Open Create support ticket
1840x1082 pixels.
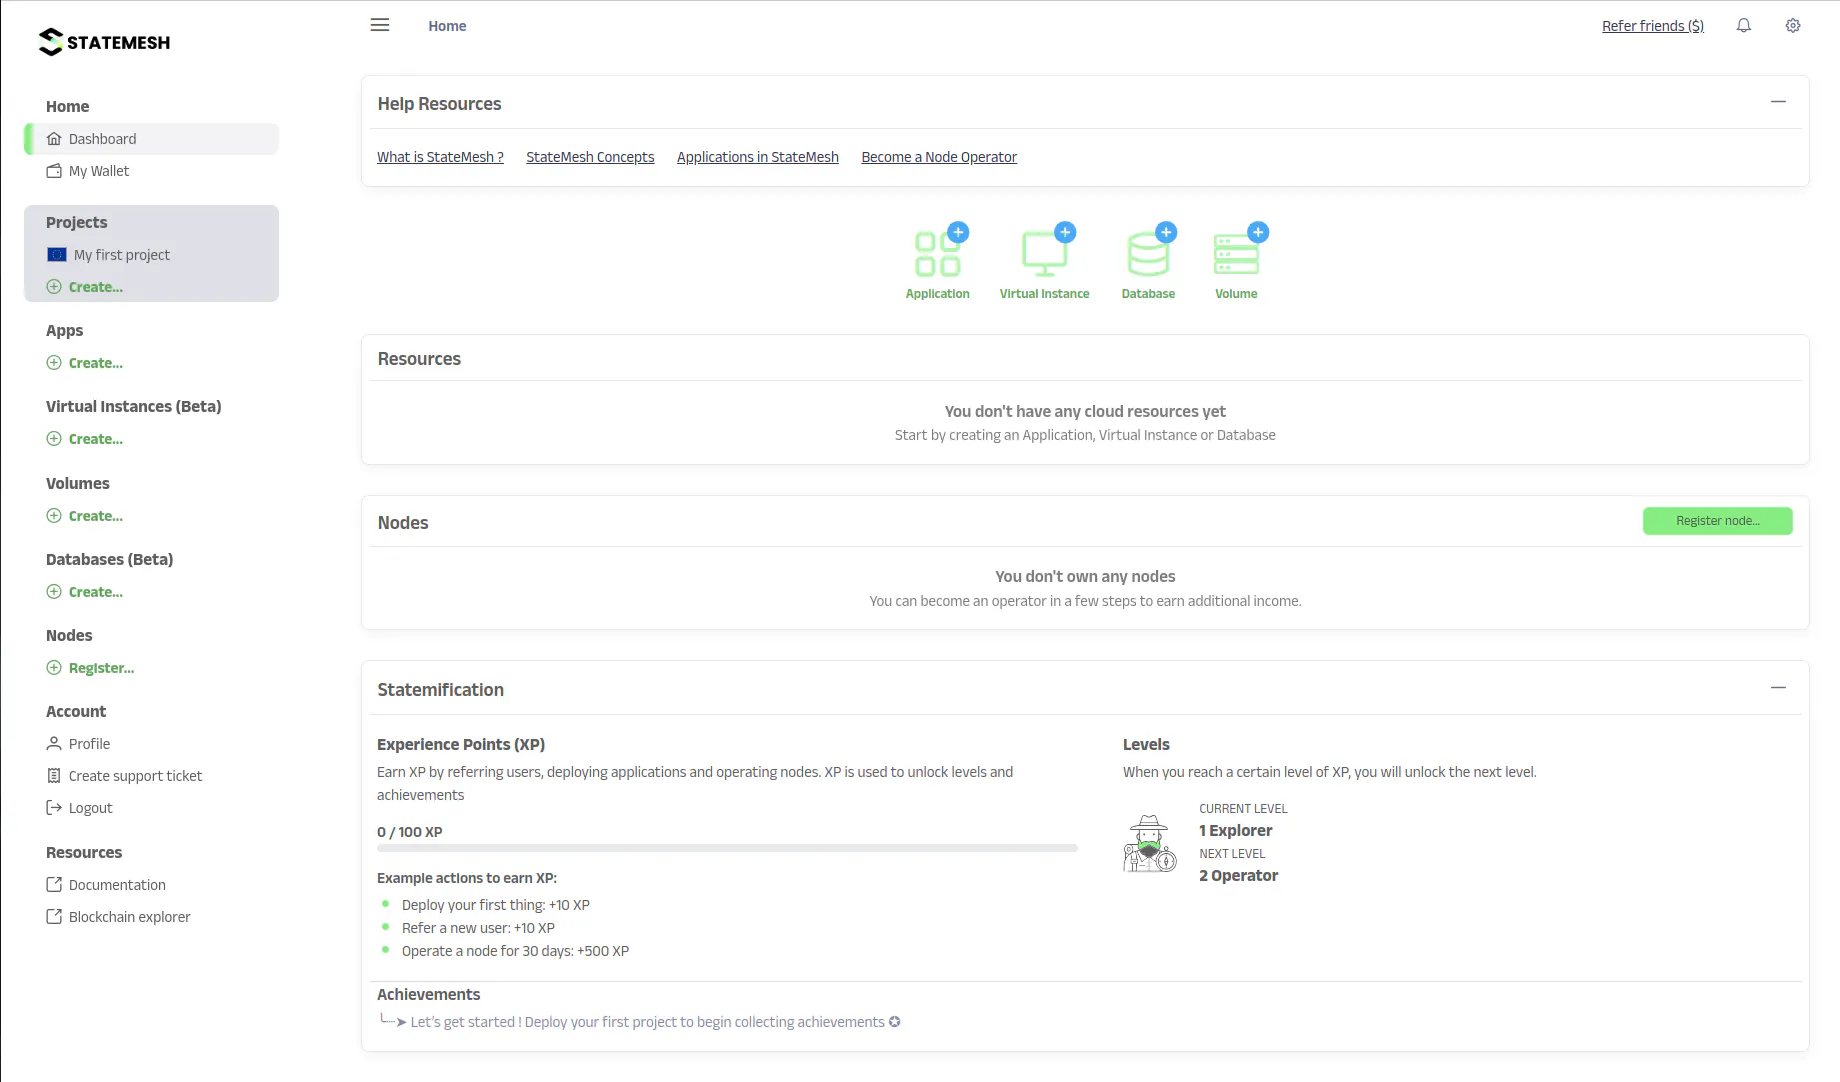124,776
